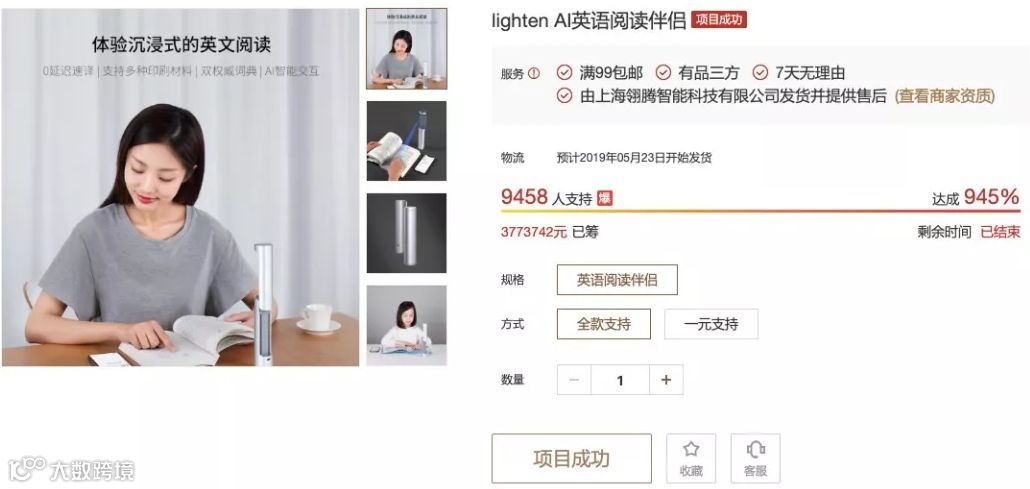This screenshot has width=1030, height=489.
Task: Open 客服 headset support icon
Action: (755, 450)
